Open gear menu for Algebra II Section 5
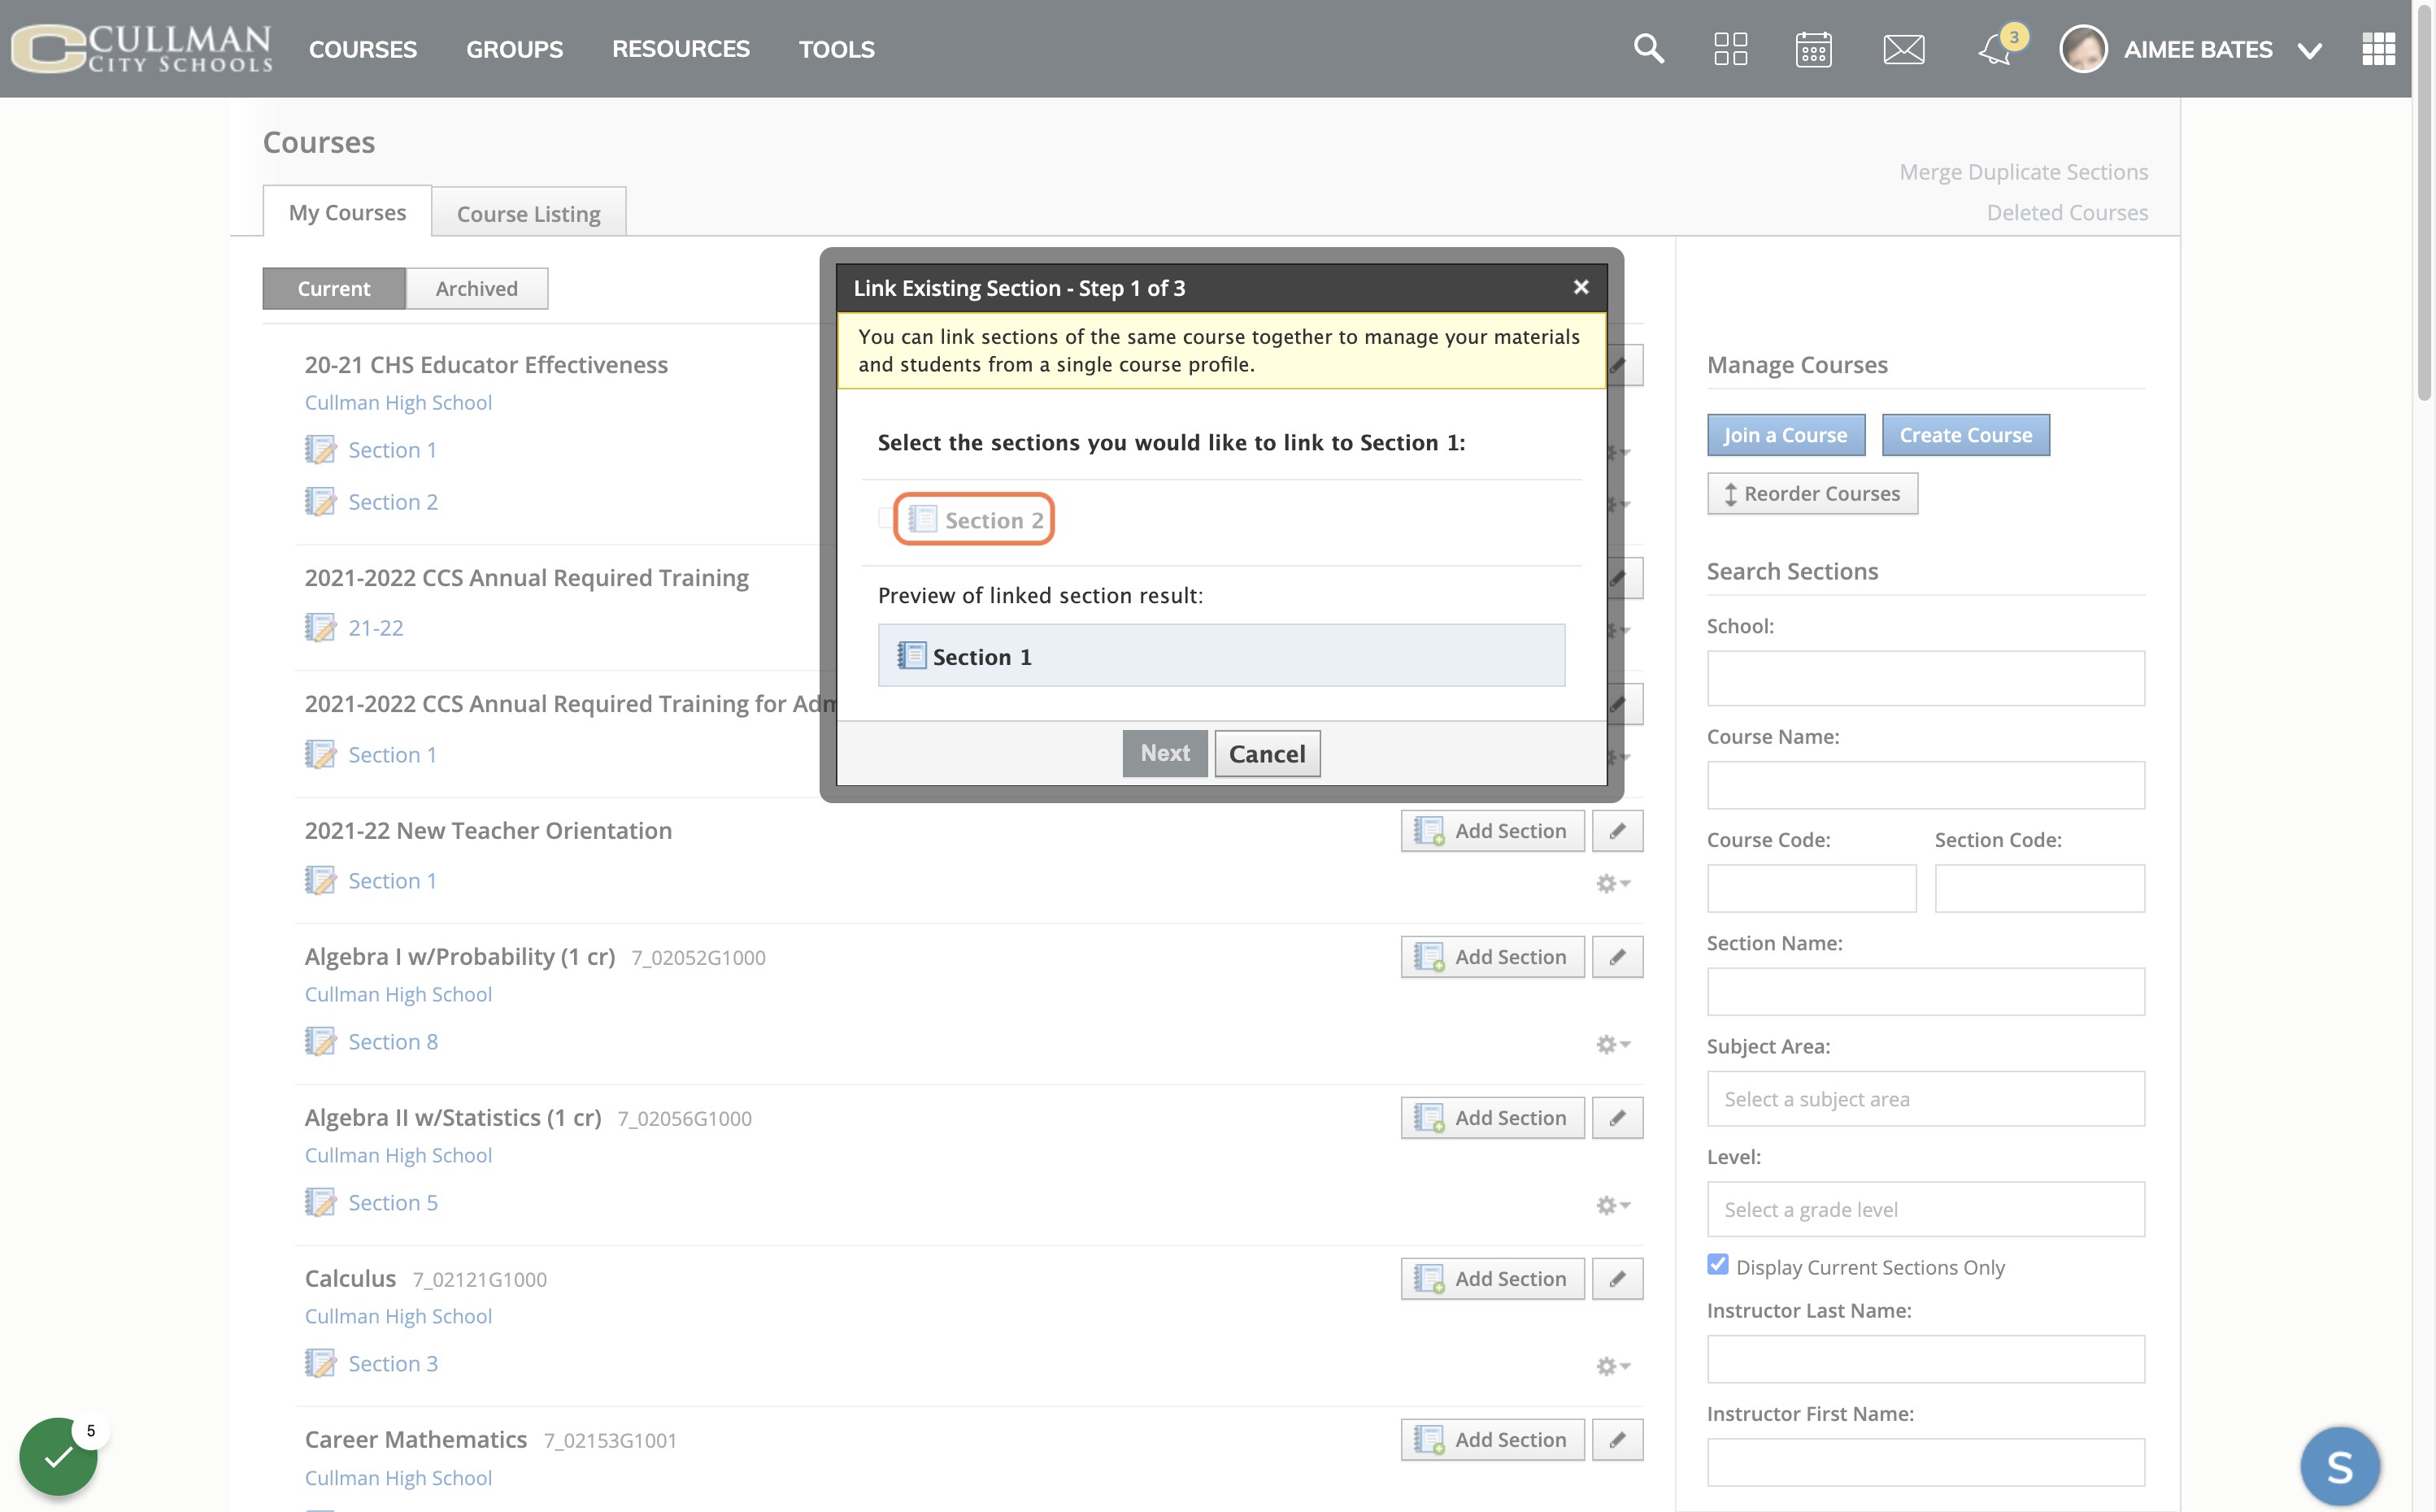 [1612, 1205]
